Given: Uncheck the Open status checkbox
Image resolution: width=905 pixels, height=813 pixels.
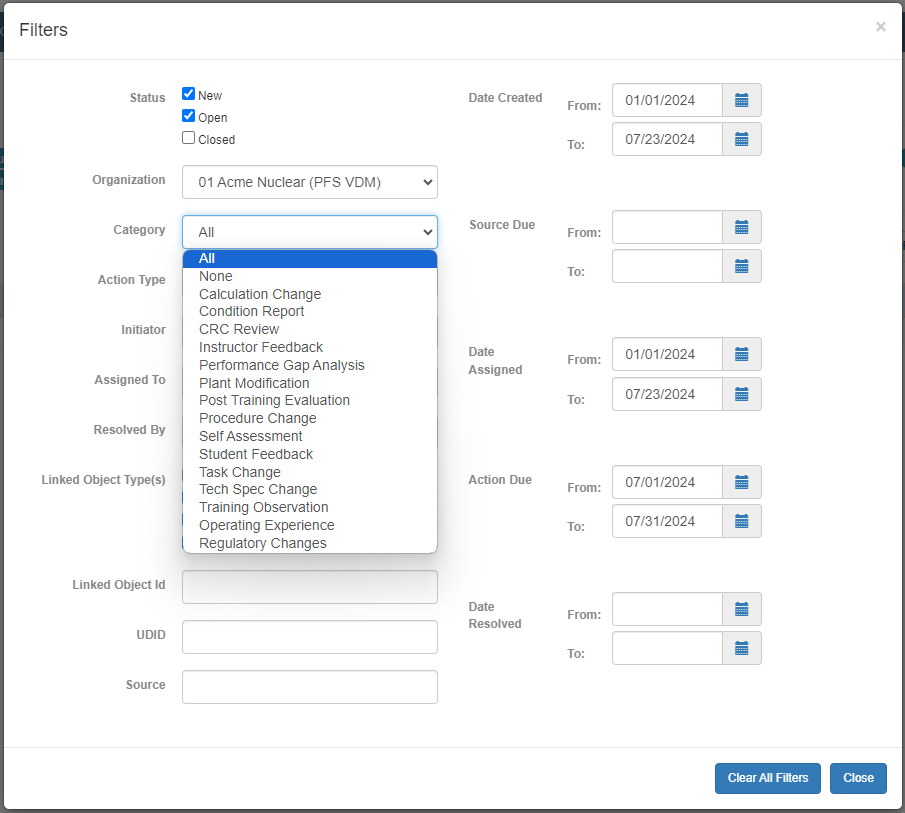Looking at the screenshot, I should [188, 116].
